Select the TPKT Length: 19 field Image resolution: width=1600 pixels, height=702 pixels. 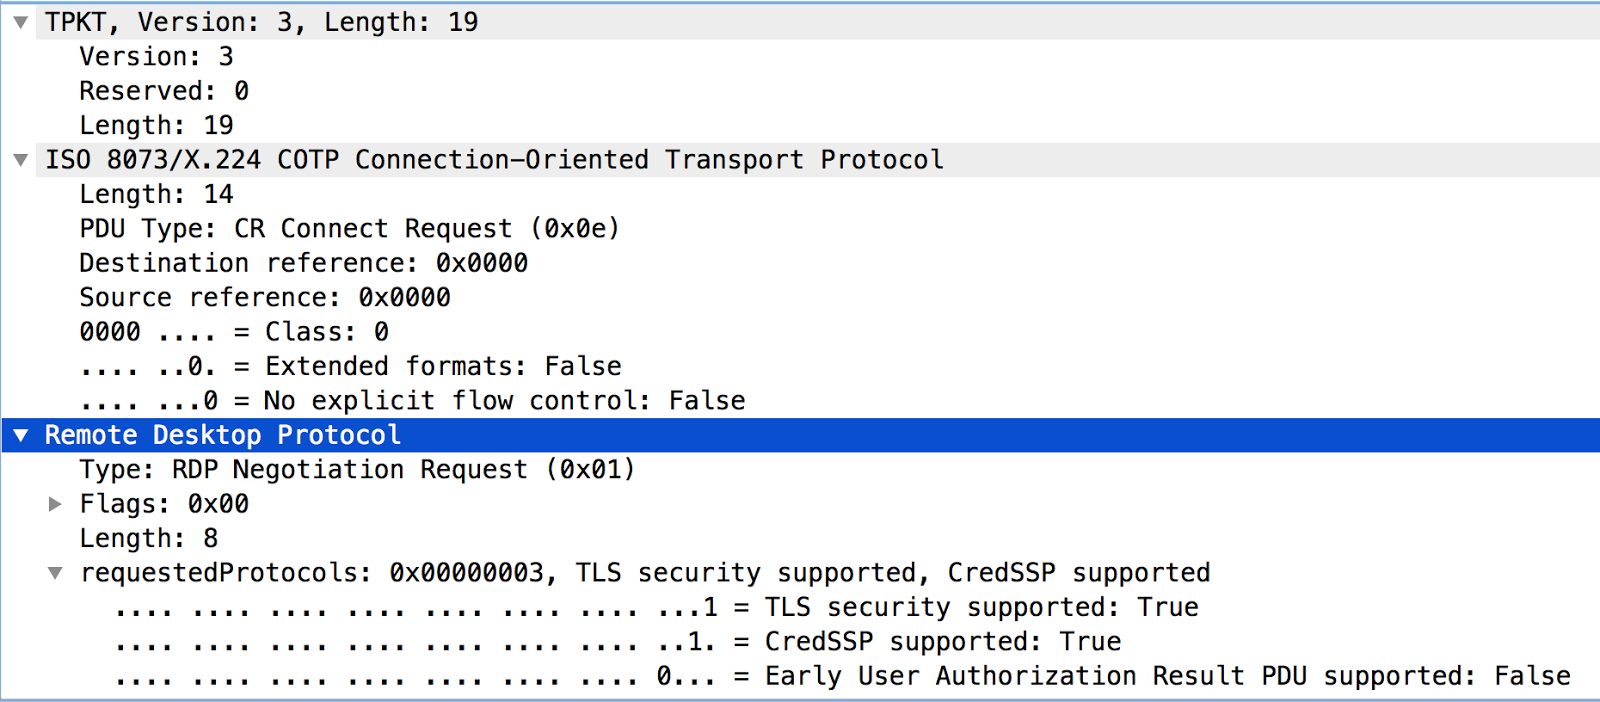(156, 126)
